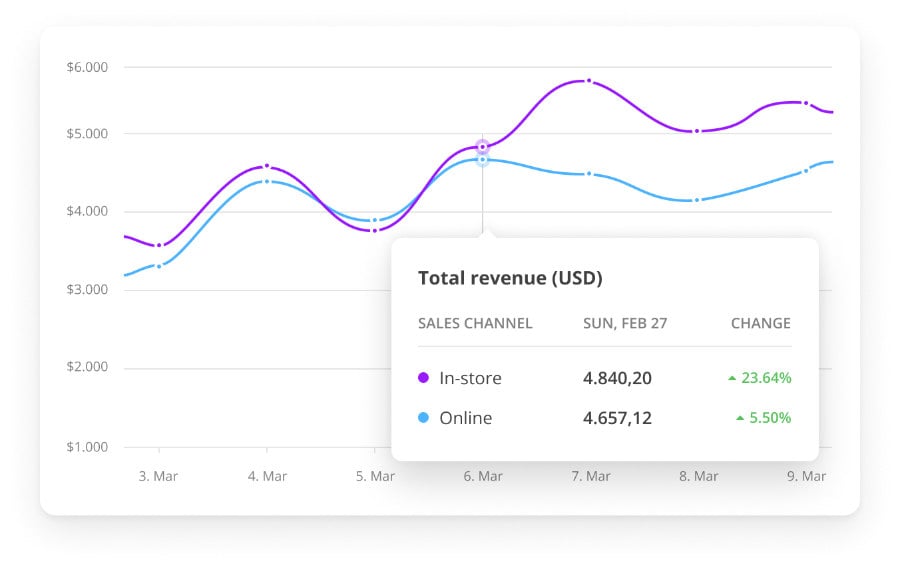Click the 23.64% change value

766,378
